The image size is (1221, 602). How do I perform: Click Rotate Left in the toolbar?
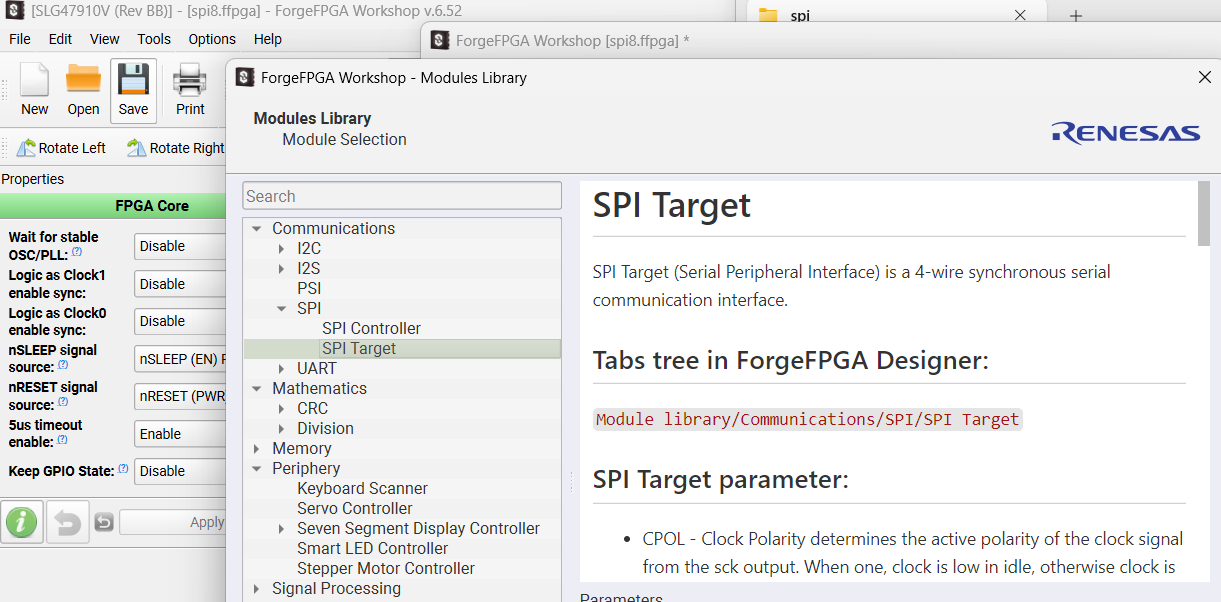point(61,148)
